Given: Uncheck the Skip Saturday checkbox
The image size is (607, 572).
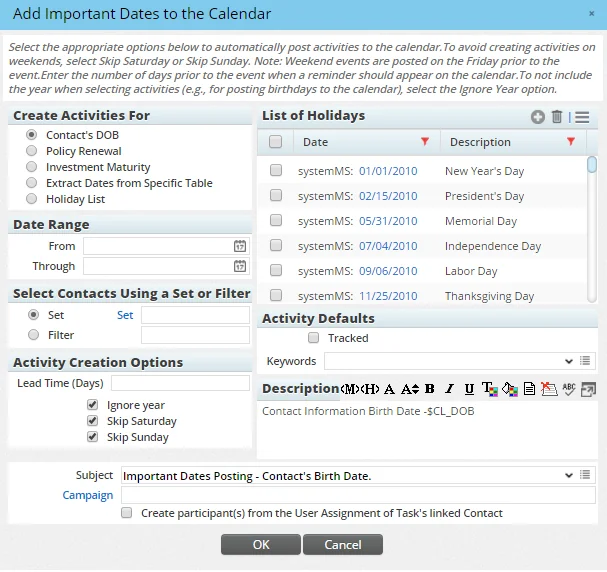Looking at the screenshot, I should (x=92, y=421).
